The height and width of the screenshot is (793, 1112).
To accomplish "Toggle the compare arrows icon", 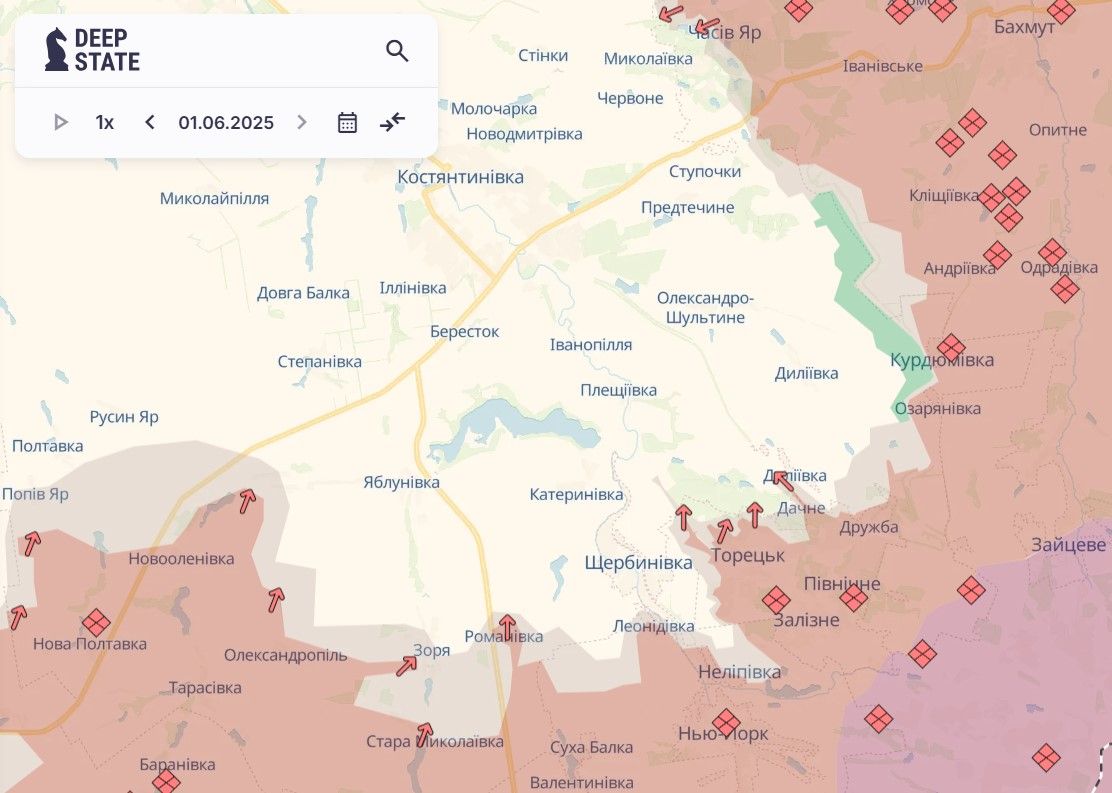I will click(392, 122).
